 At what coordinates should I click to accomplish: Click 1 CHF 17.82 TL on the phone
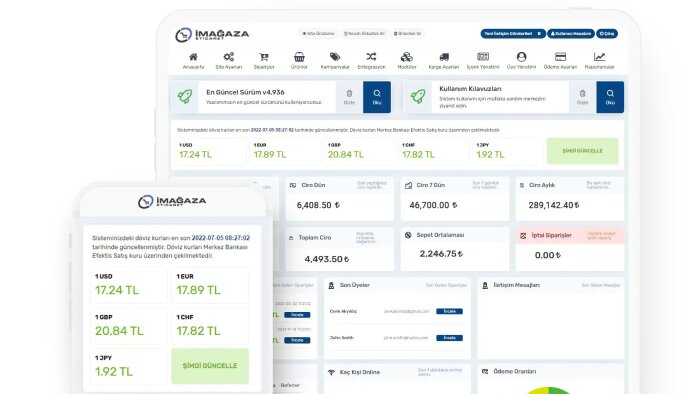coord(210,325)
